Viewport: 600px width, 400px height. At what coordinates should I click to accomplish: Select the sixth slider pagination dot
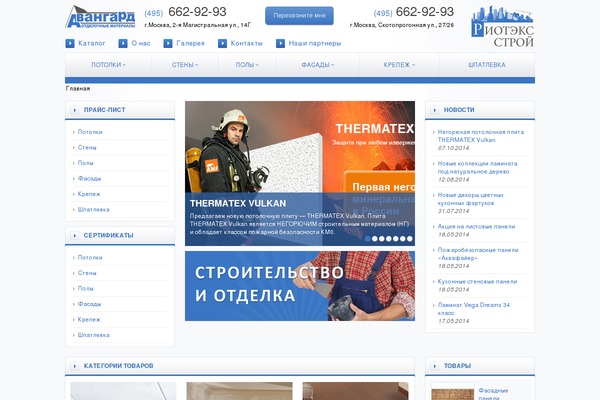tap(403, 239)
